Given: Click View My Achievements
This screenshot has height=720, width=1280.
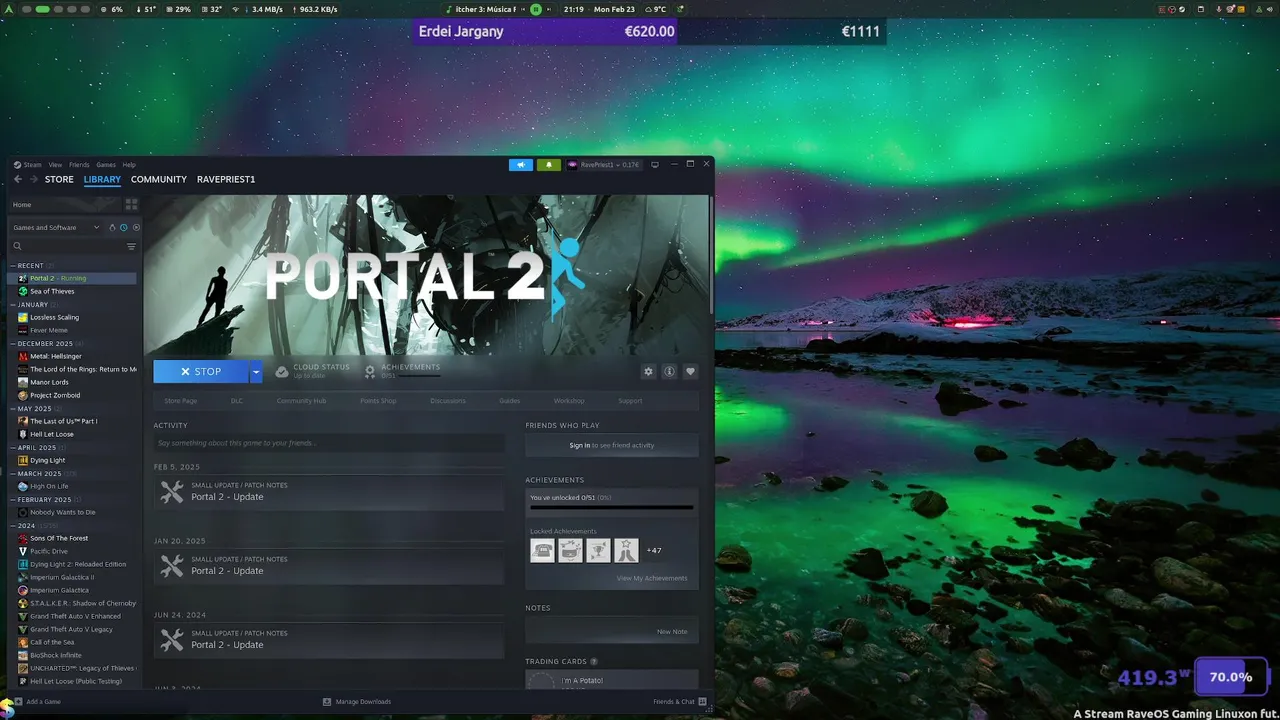Looking at the screenshot, I should (x=652, y=578).
